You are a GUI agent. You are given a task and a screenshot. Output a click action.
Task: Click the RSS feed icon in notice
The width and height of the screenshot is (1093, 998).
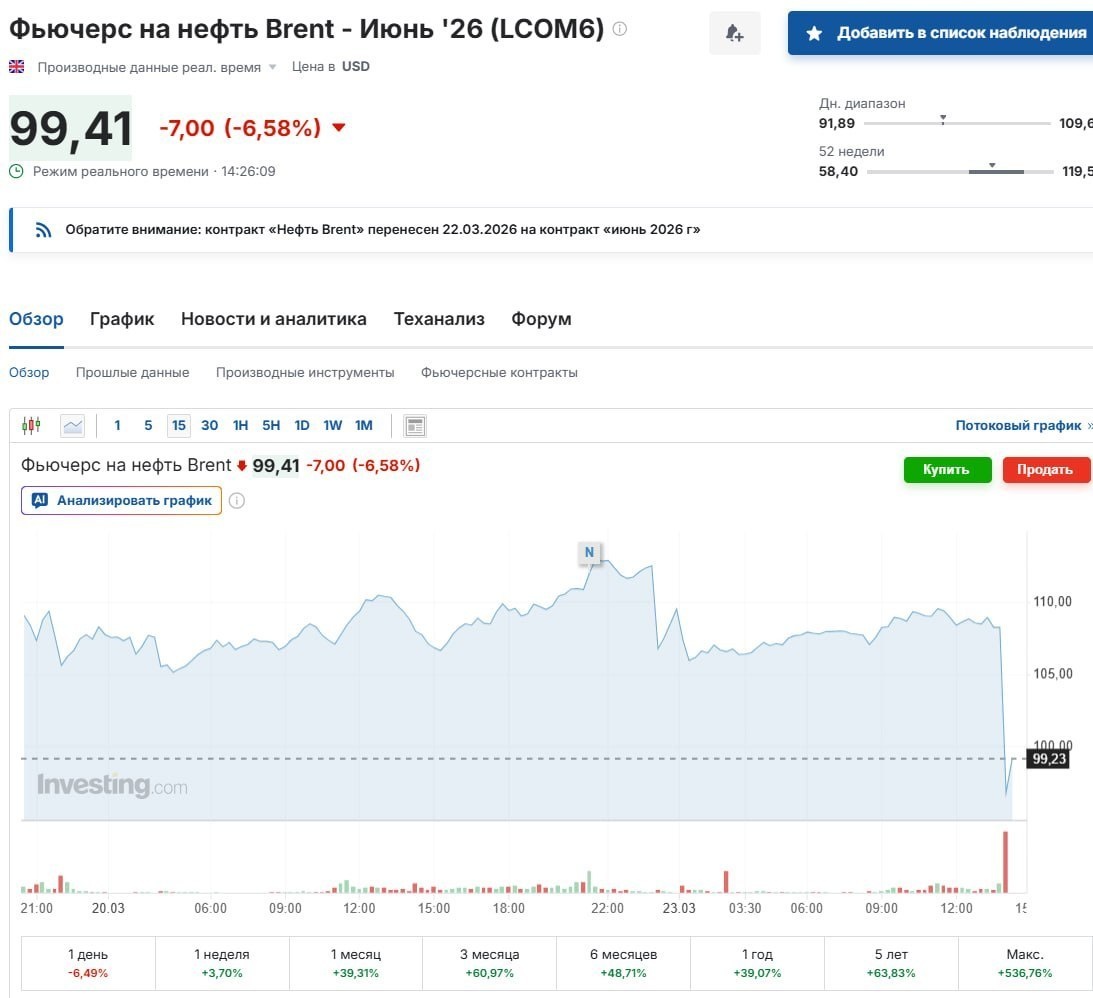43,229
